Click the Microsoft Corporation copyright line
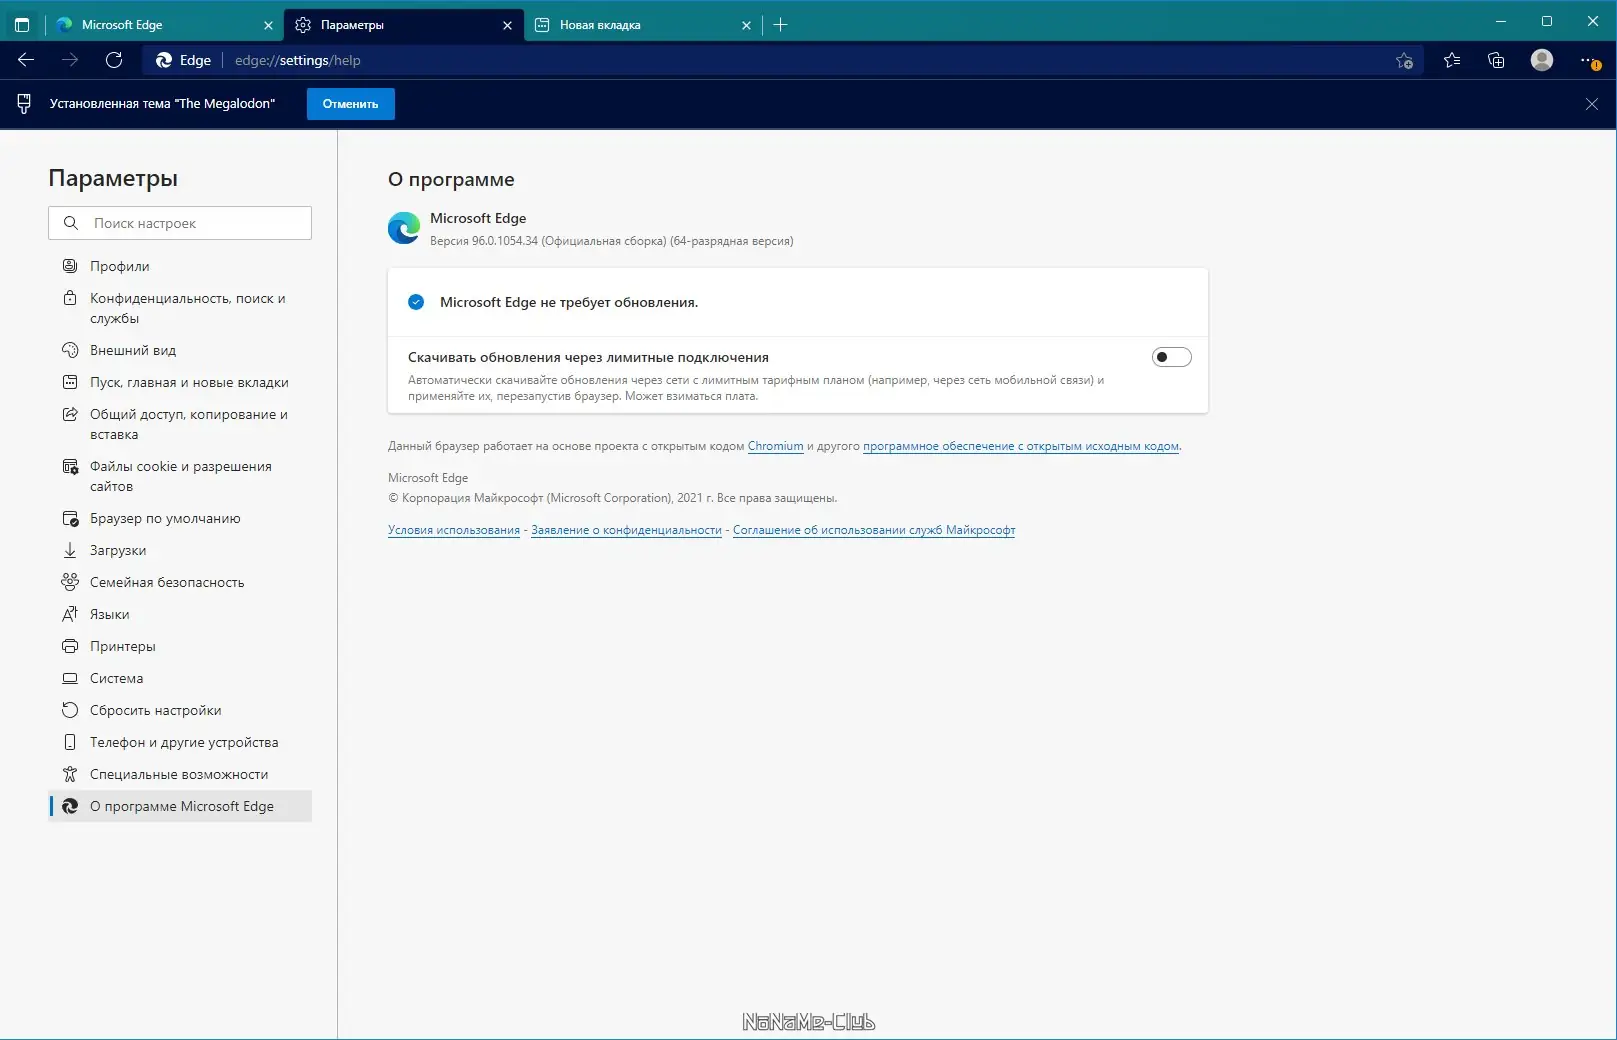Image resolution: width=1617 pixels, height=1040 pixels. (613, 498)
